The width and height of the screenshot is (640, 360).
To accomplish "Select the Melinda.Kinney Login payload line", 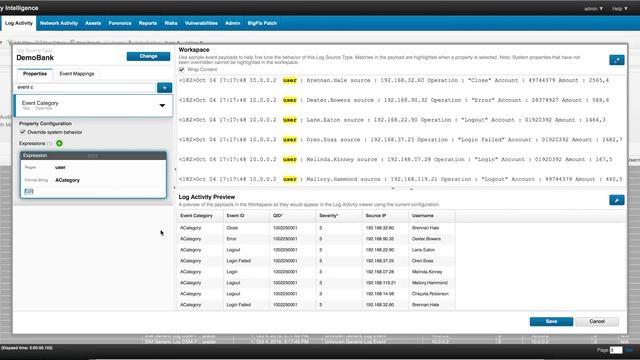I will (396, 159).
